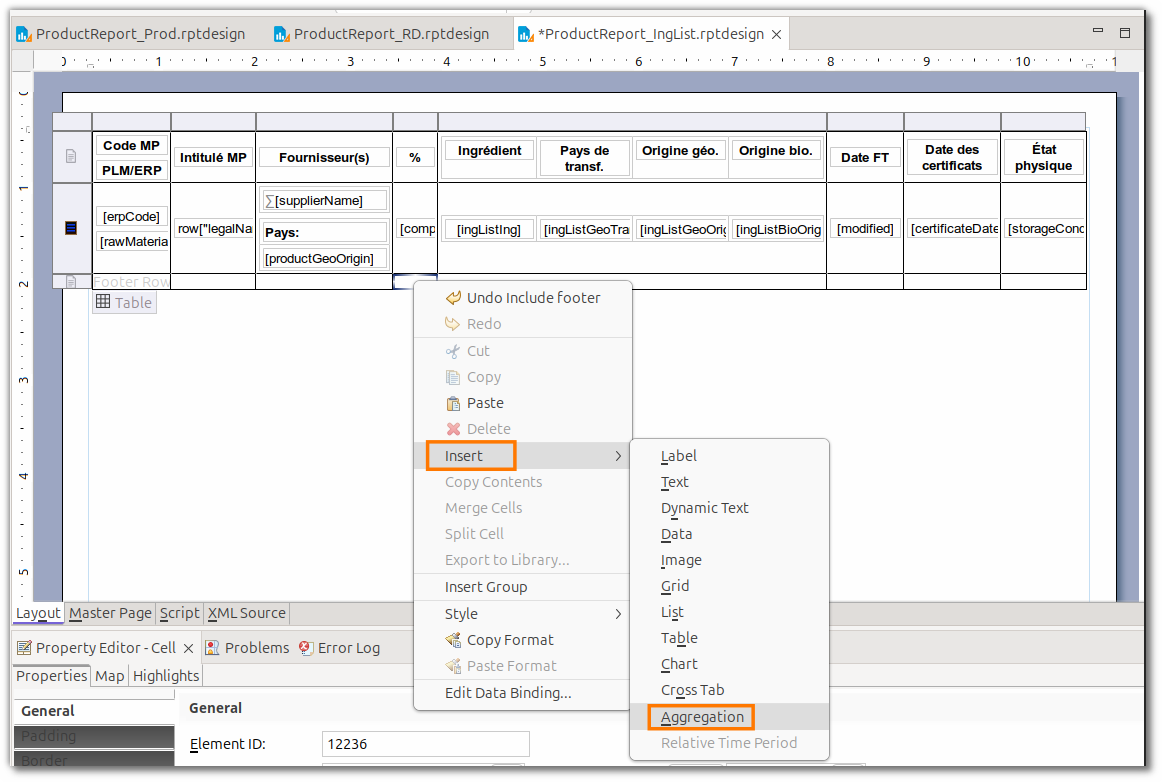Switch to the Layout tab
1162x782 pixels.
click(x=38, y=614)
